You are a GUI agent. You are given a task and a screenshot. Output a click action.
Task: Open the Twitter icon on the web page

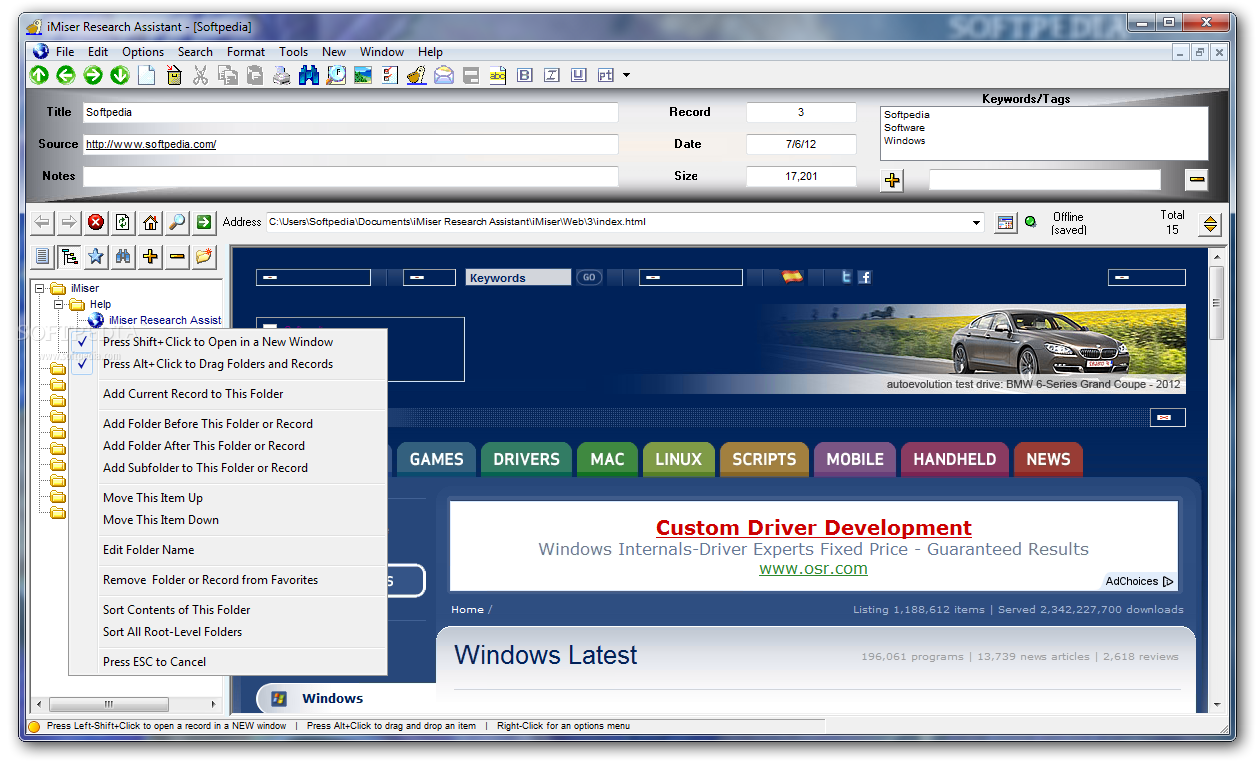pos(846,277)
